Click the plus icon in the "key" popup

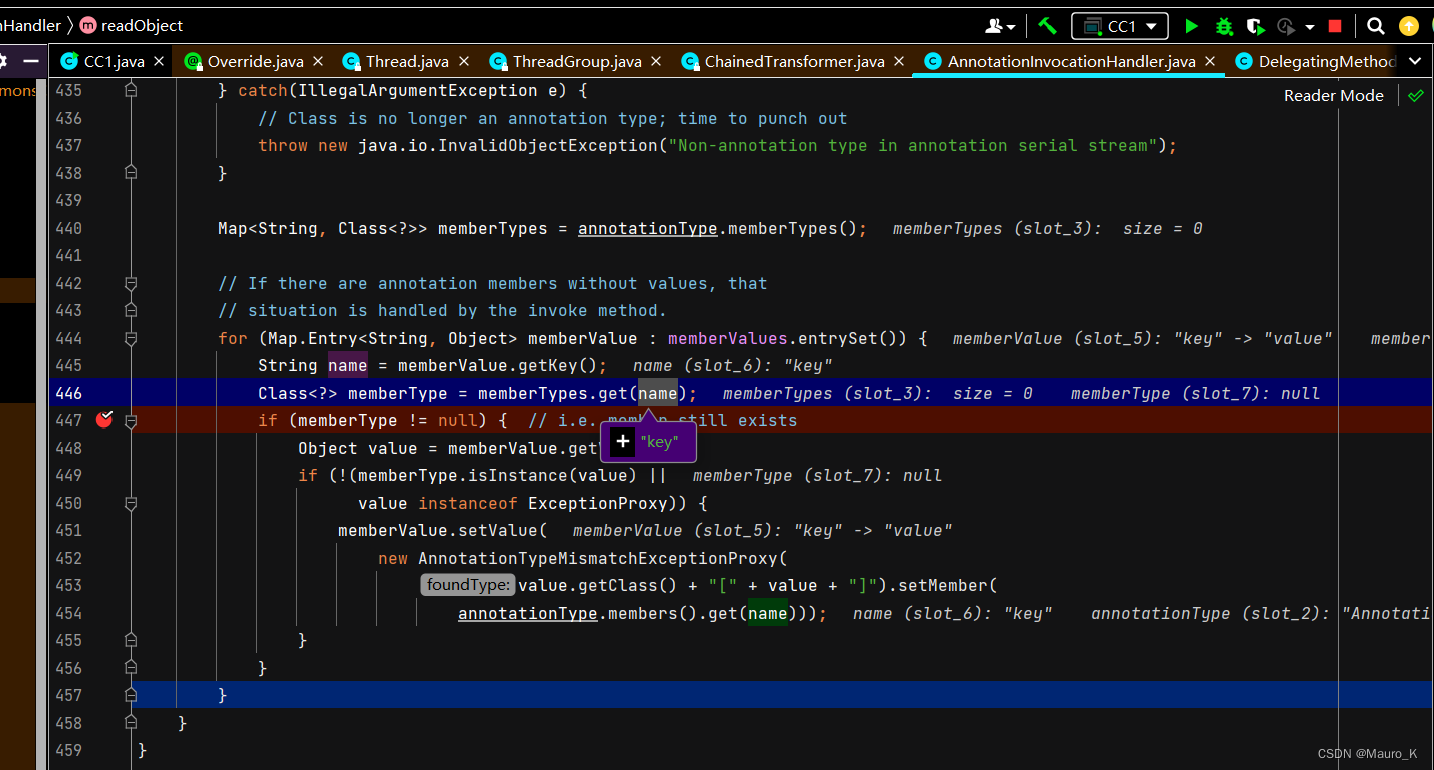point(622,441)
